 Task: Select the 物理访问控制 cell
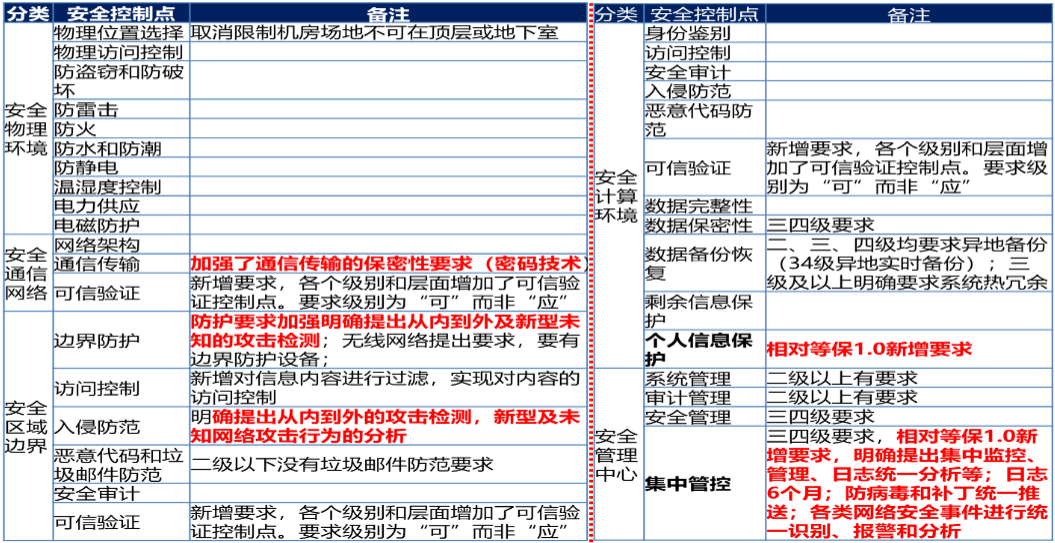(x=121, y=52)
